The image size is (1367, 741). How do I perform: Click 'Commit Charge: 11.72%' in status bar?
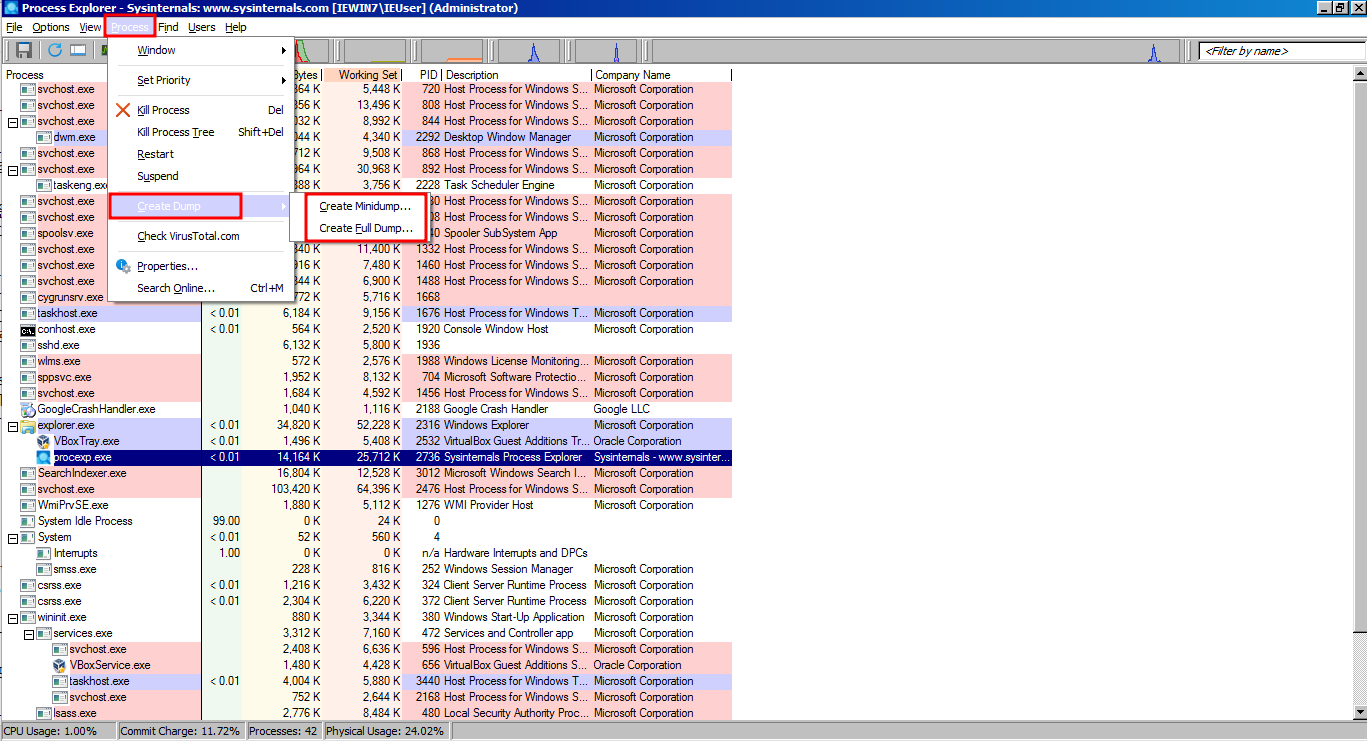pos(180,731)
